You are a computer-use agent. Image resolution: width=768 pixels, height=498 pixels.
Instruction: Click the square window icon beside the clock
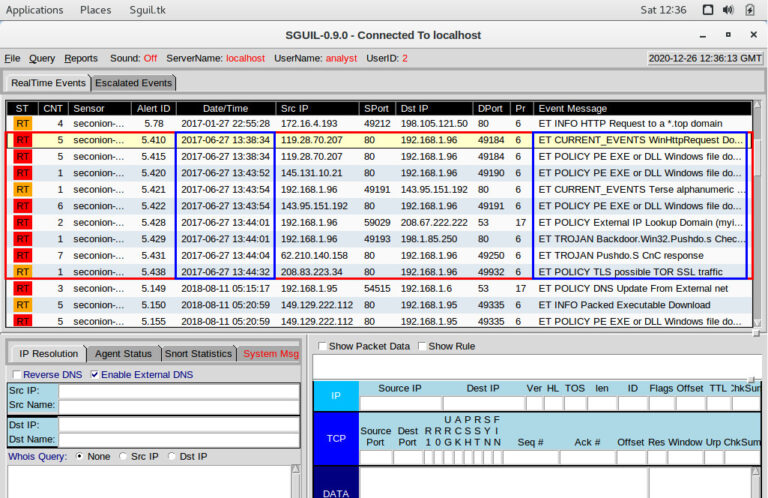(708, 10)
